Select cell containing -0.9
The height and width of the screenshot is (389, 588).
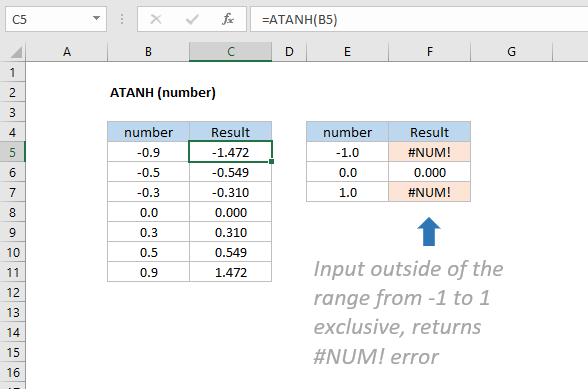[148, 152]
